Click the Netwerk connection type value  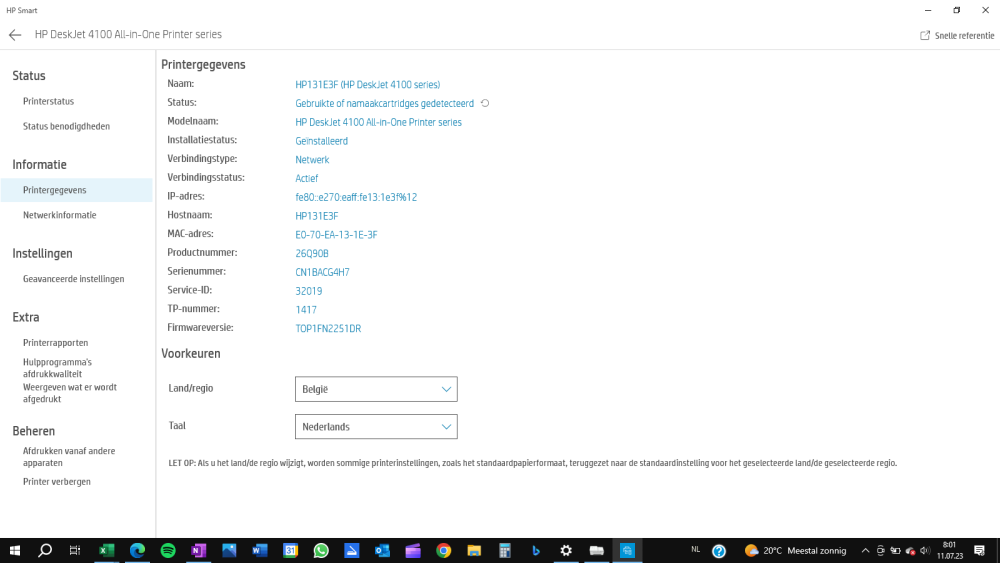(312, 159)
